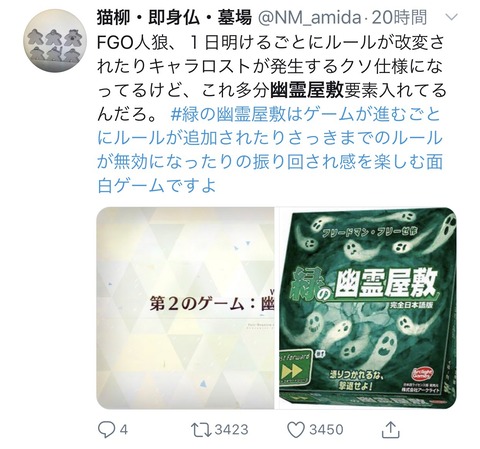Open the @NM_amida handle

point(310,17)
